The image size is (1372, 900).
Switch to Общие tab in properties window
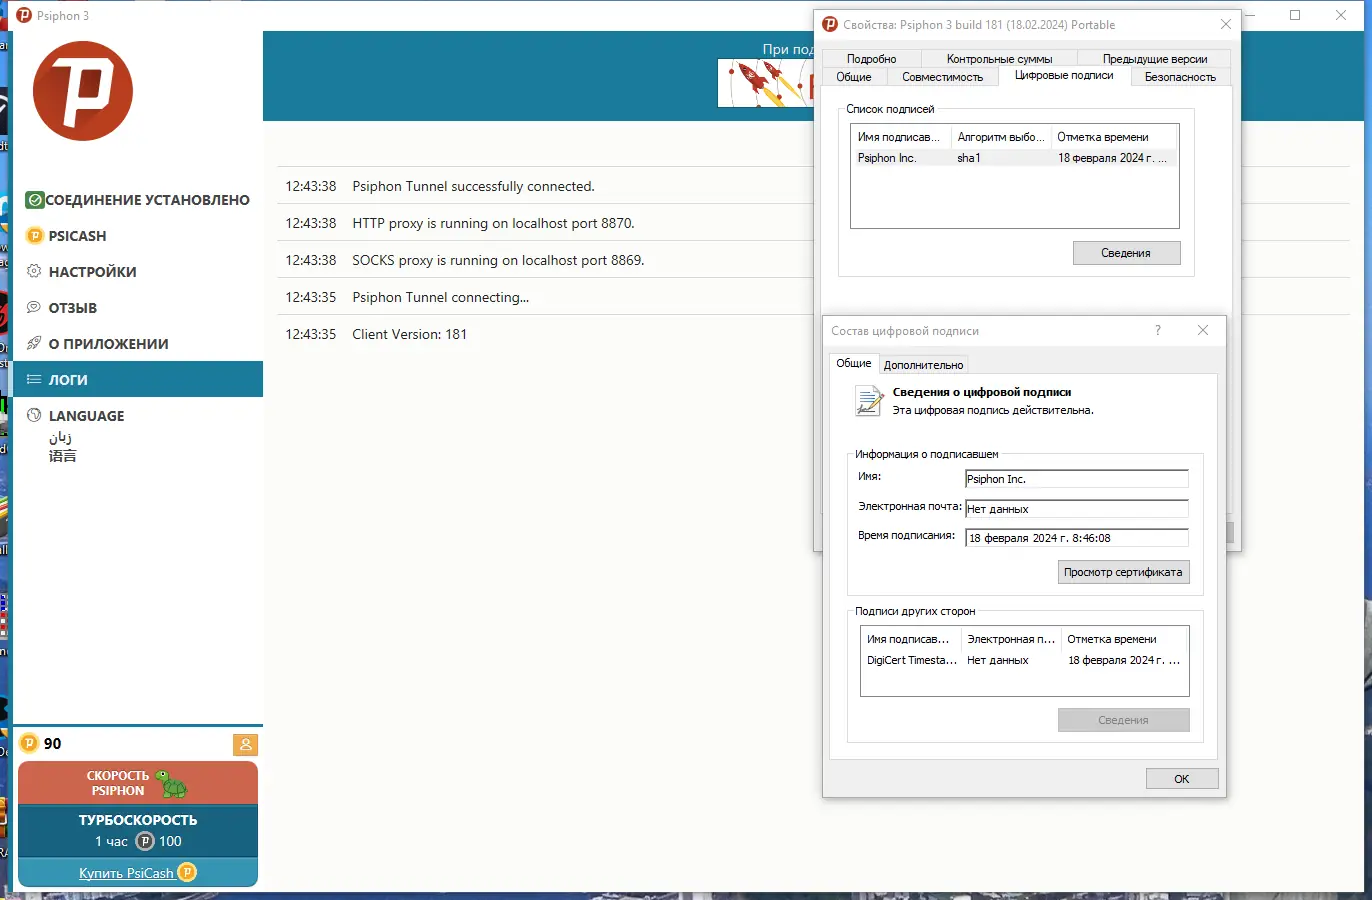pos(854,77)
